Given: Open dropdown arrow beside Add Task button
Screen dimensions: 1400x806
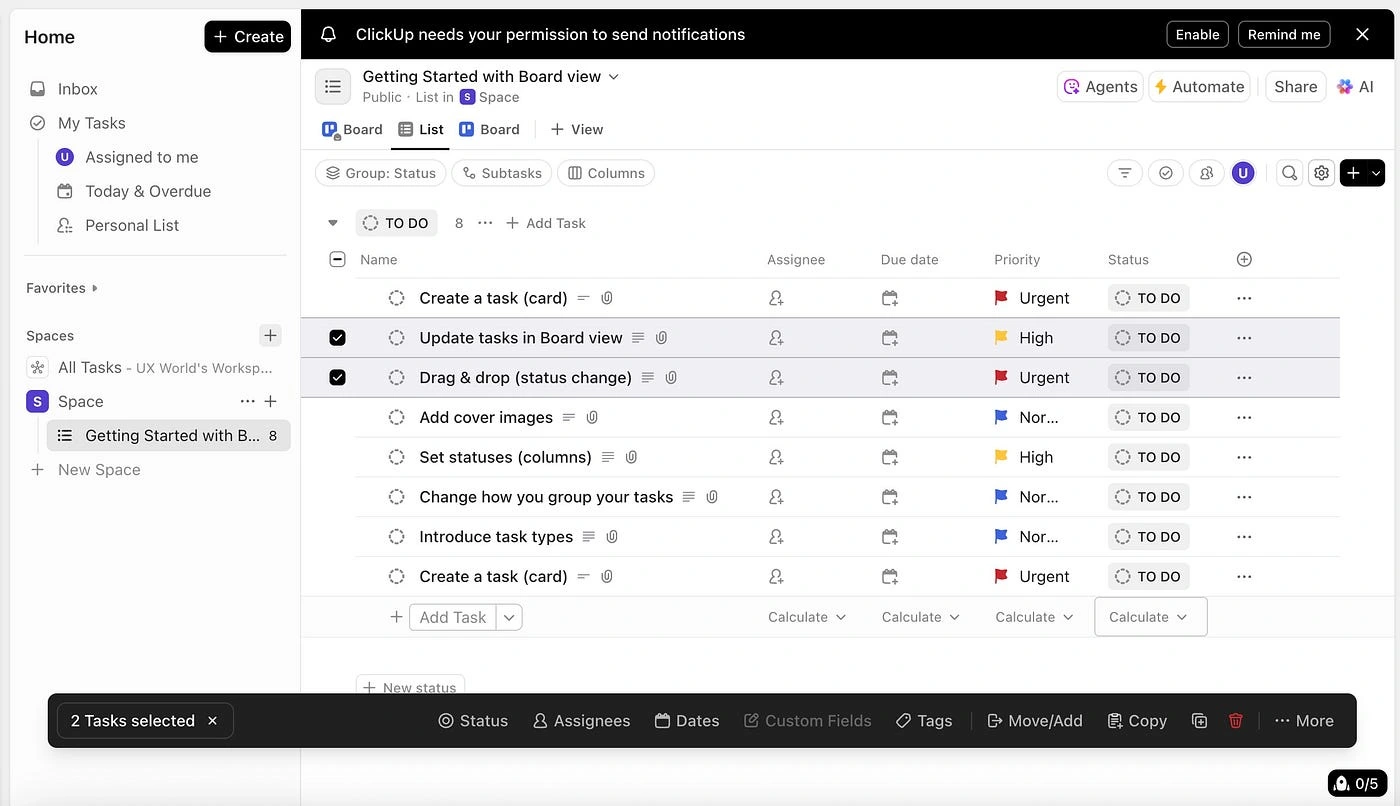Looking at the screenshot, I should pos(510,617).
